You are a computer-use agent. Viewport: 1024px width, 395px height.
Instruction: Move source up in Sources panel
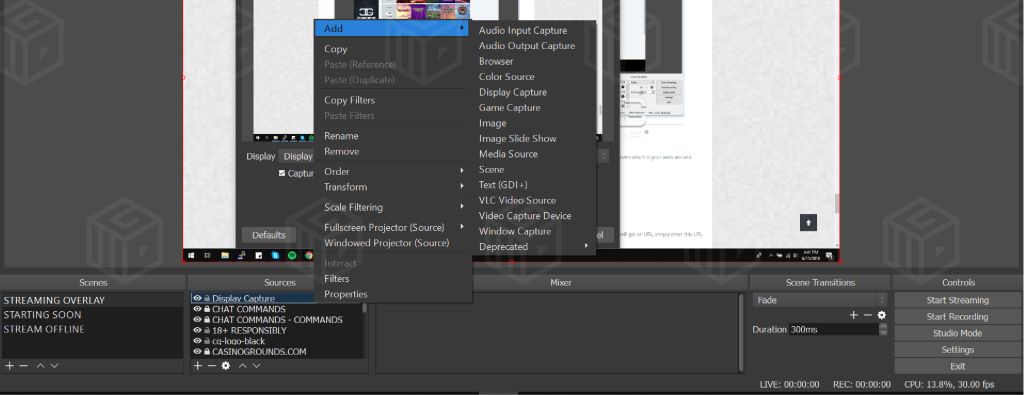242,366
